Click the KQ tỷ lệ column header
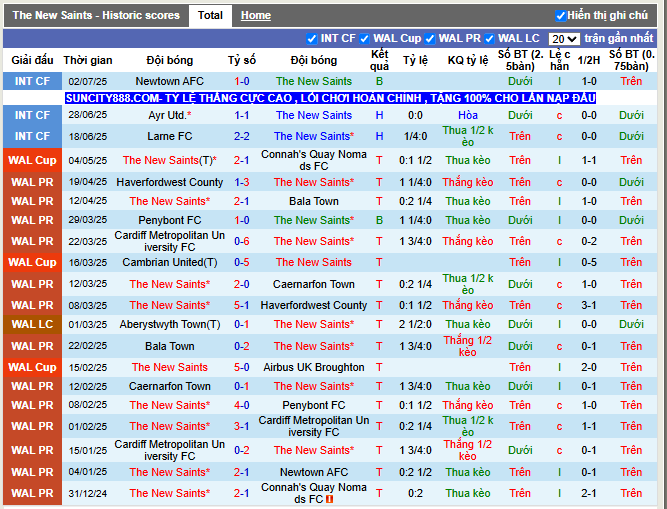 [467, 60]
